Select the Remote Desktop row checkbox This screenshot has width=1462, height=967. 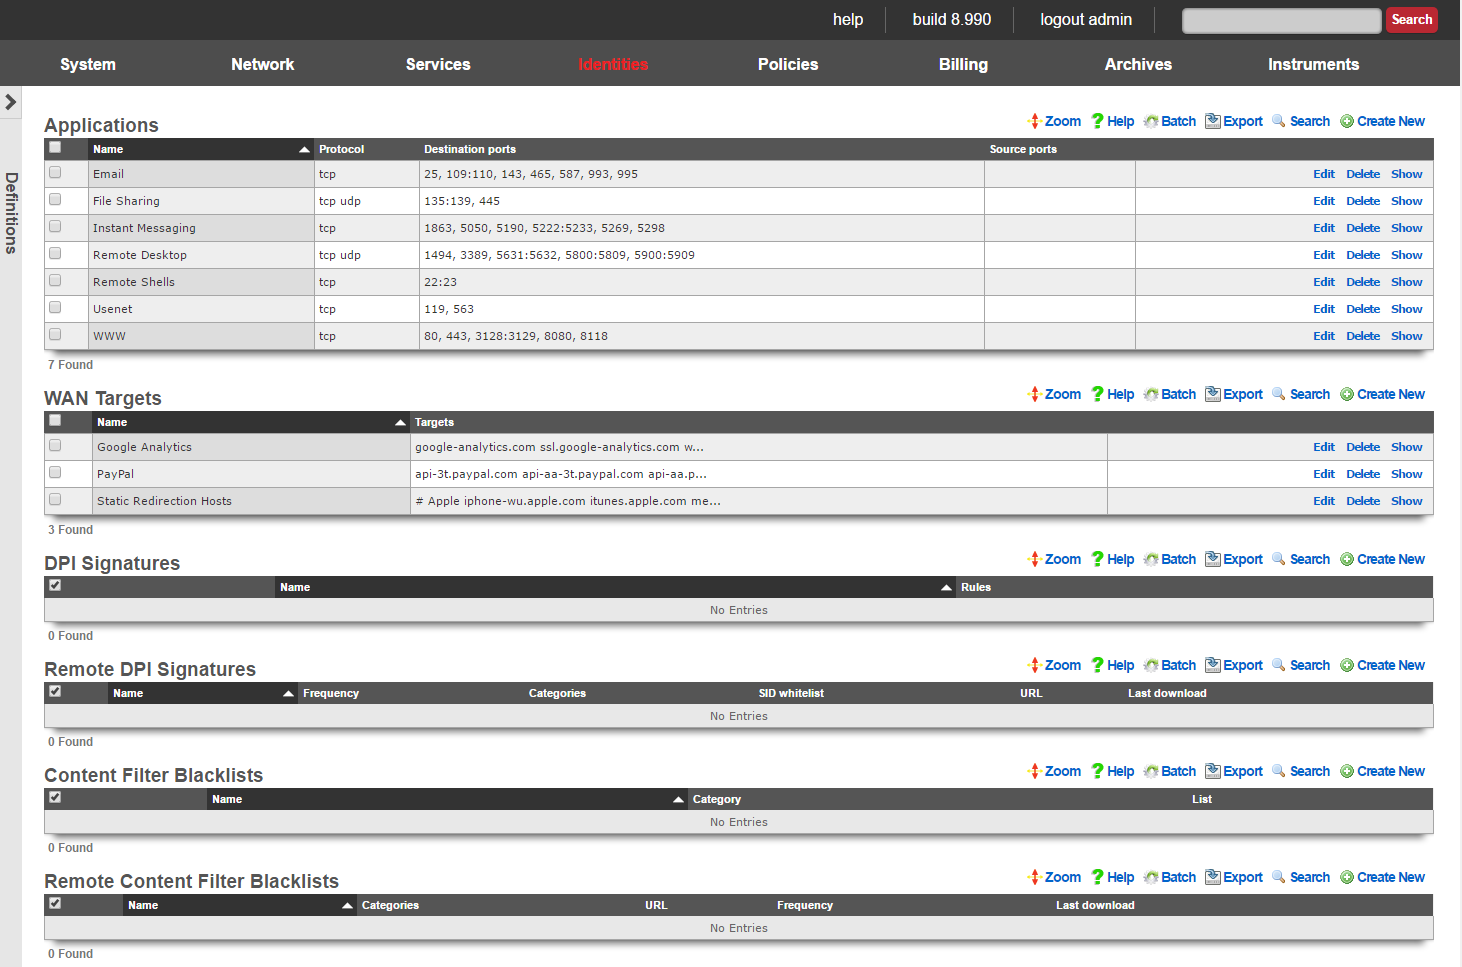[x=55, y=254]
